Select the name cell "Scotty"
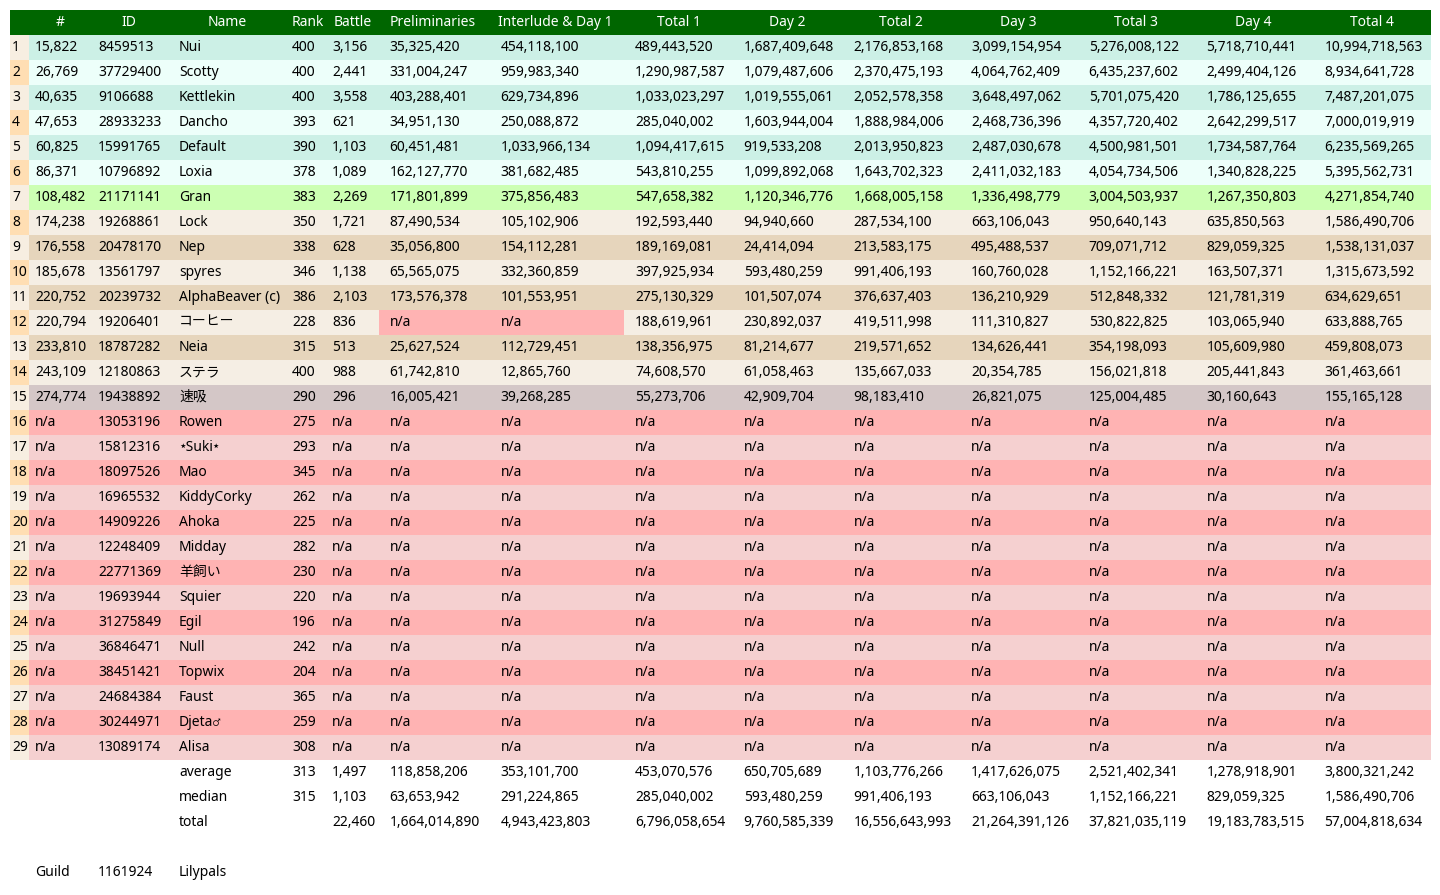The width and height of the screenshot is (1440, 895). tap(199, 71)
